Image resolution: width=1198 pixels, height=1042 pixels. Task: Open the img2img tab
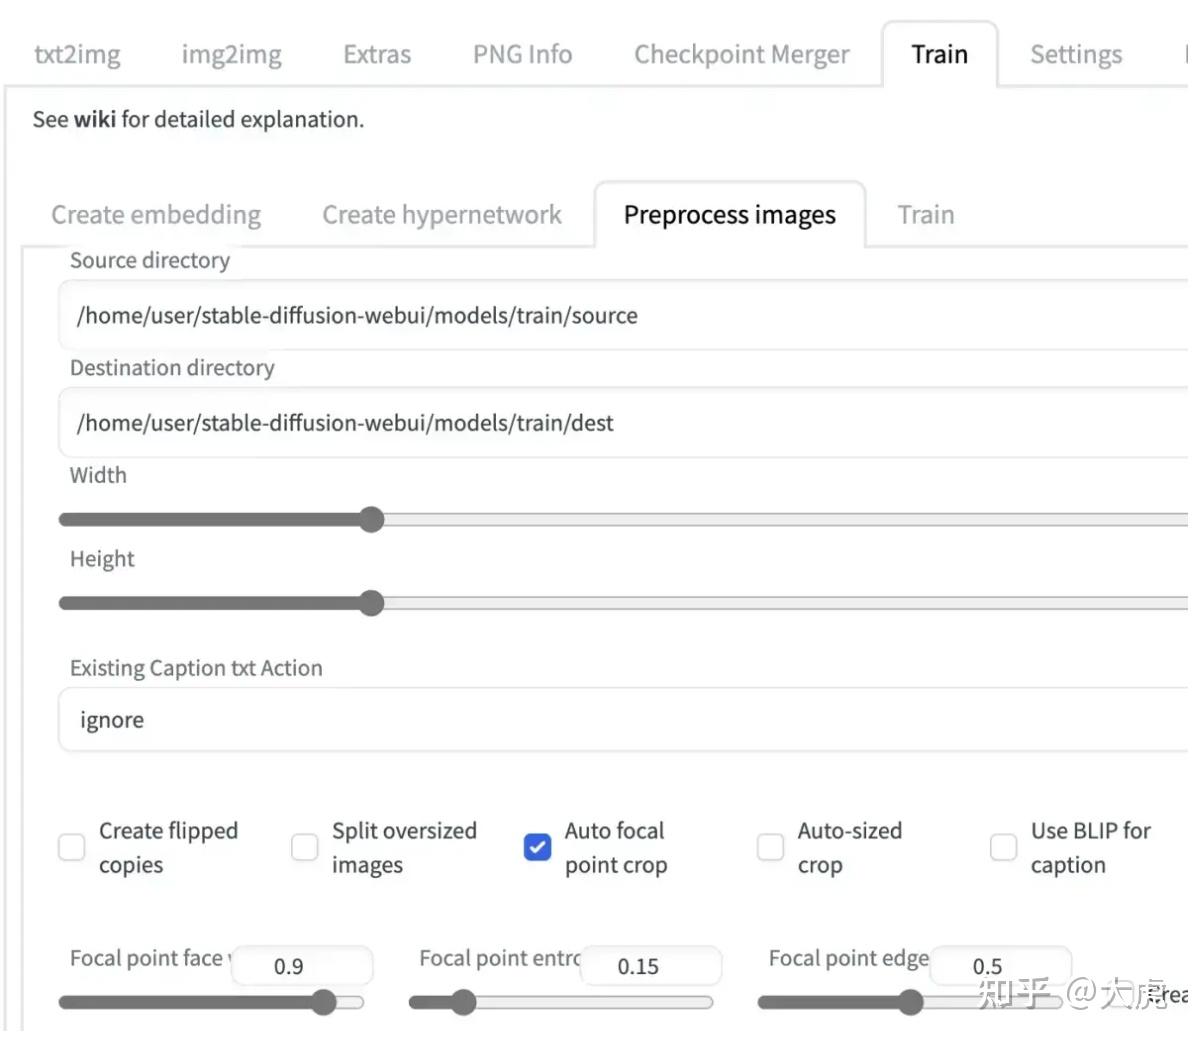click(x=231, y=54)
